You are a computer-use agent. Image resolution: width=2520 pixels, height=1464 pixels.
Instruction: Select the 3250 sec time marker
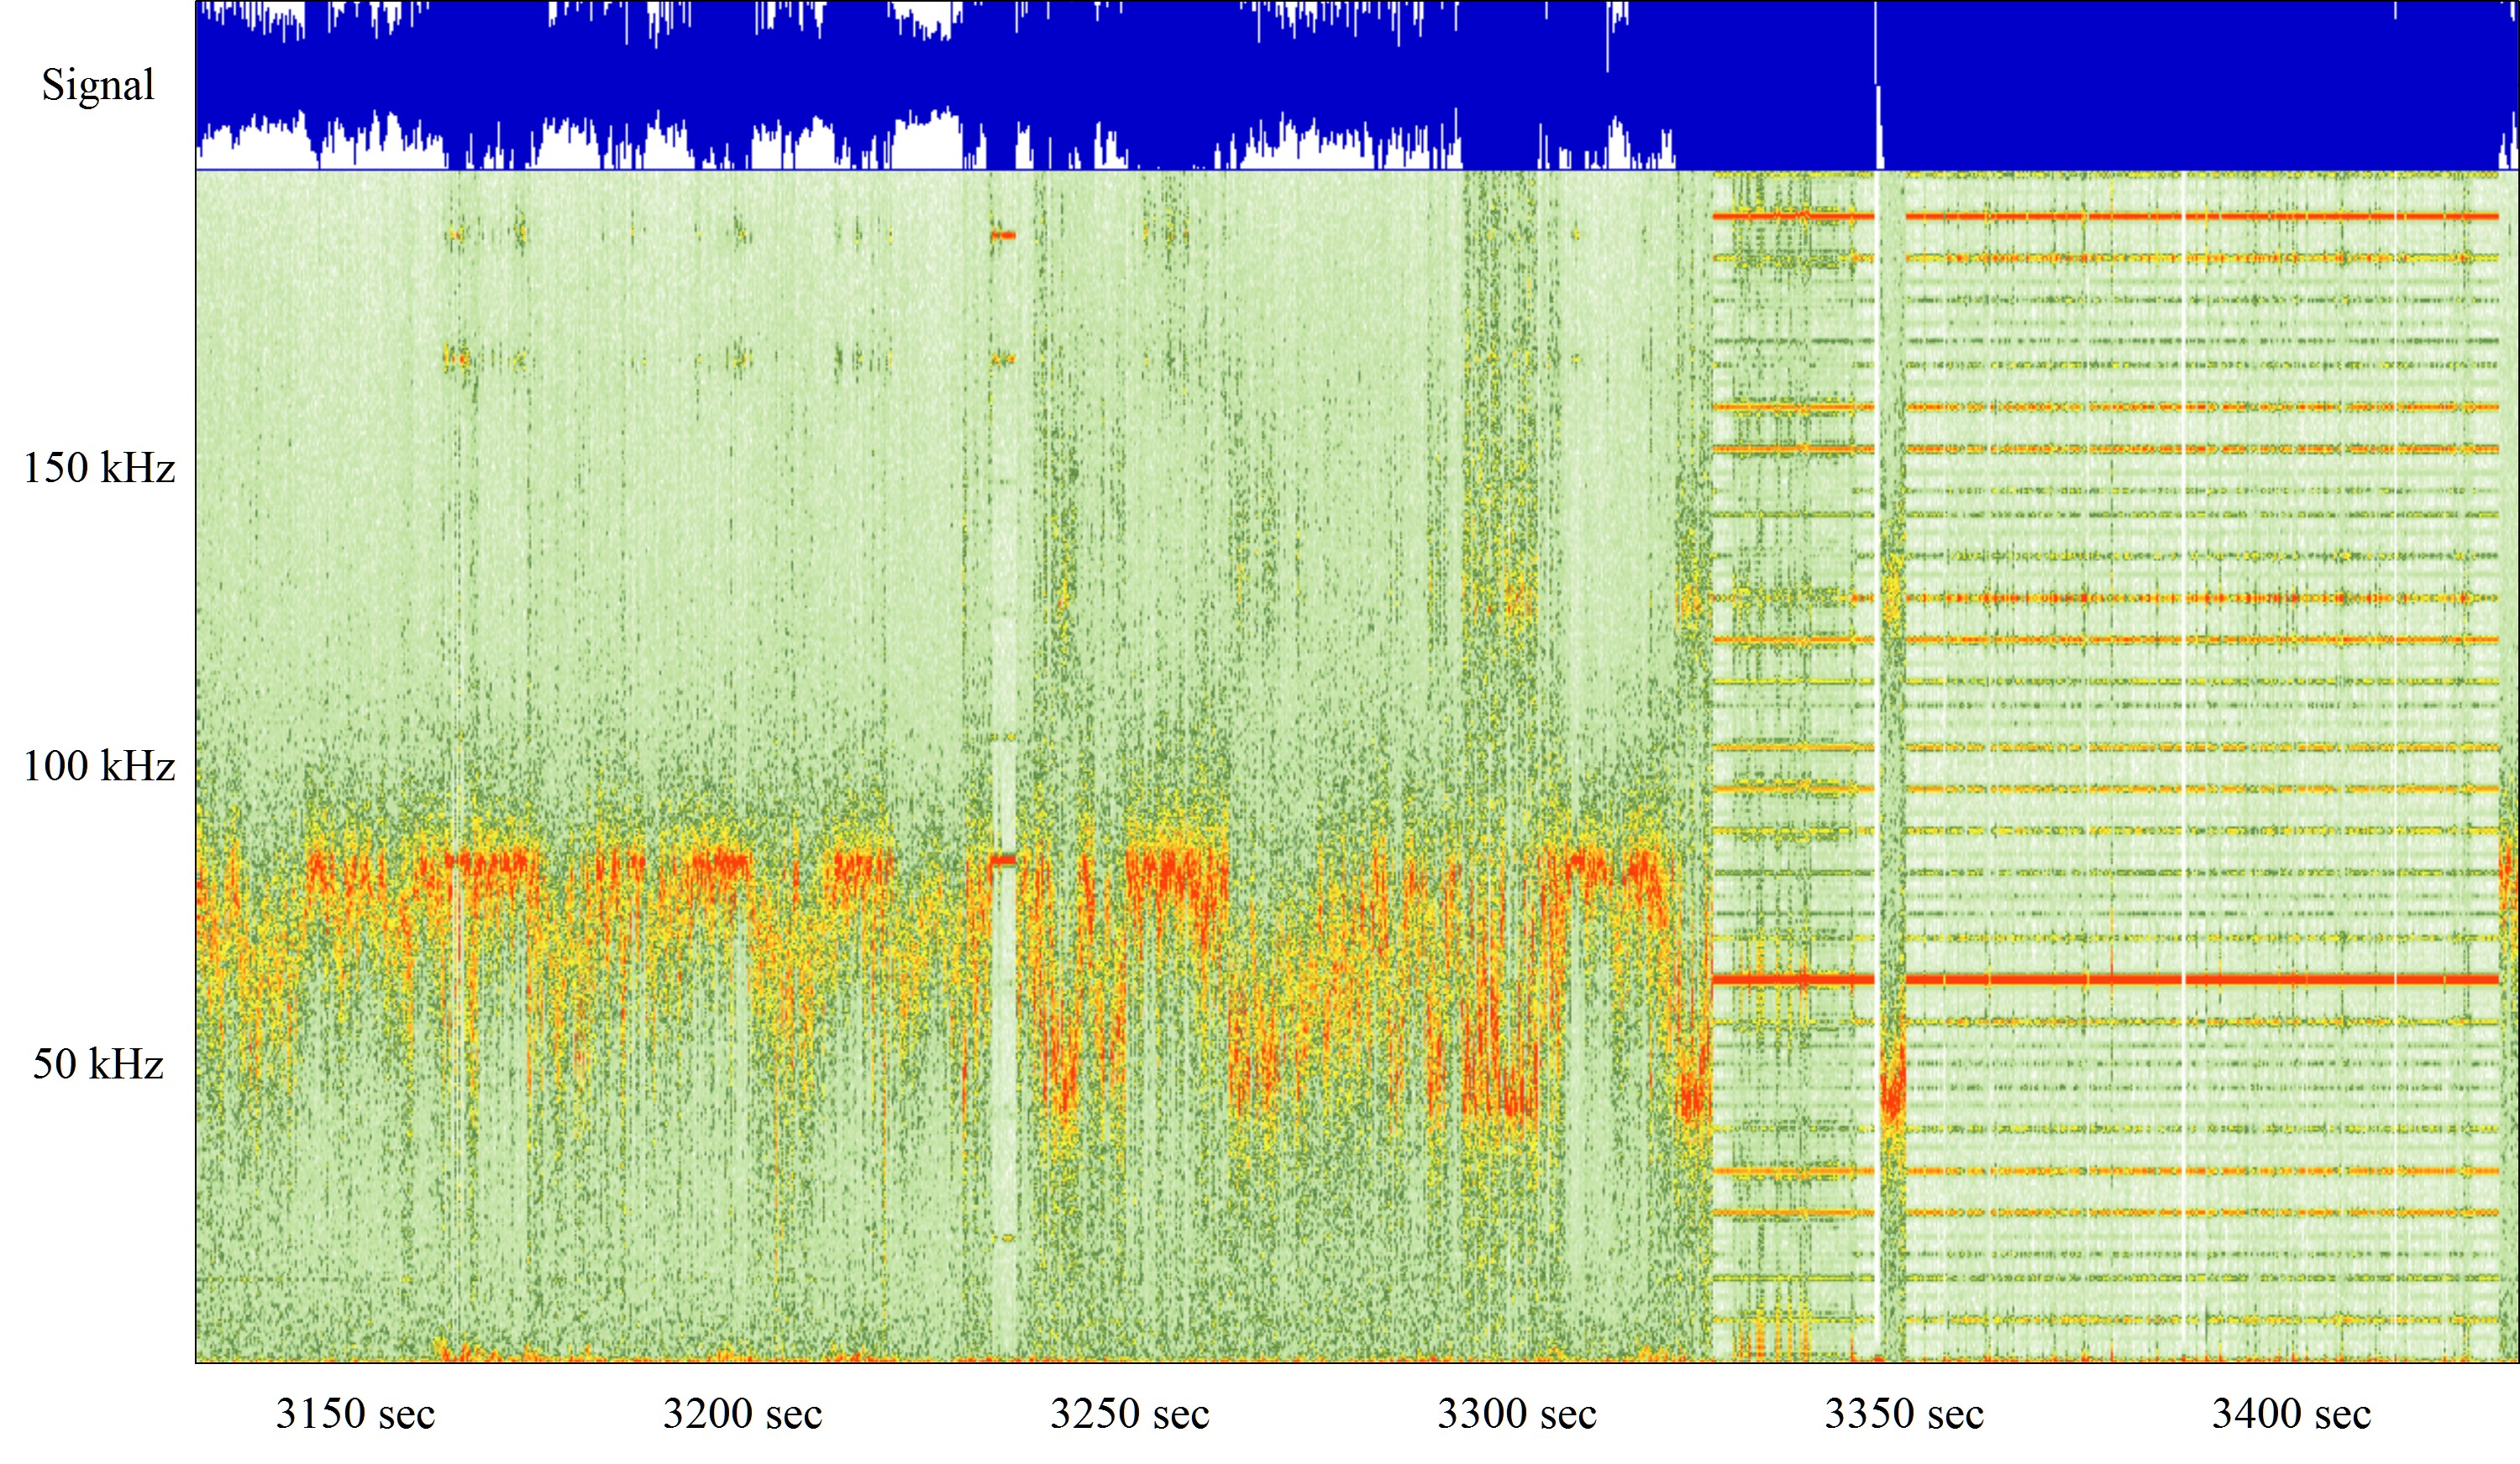tap(1129, 1413)
